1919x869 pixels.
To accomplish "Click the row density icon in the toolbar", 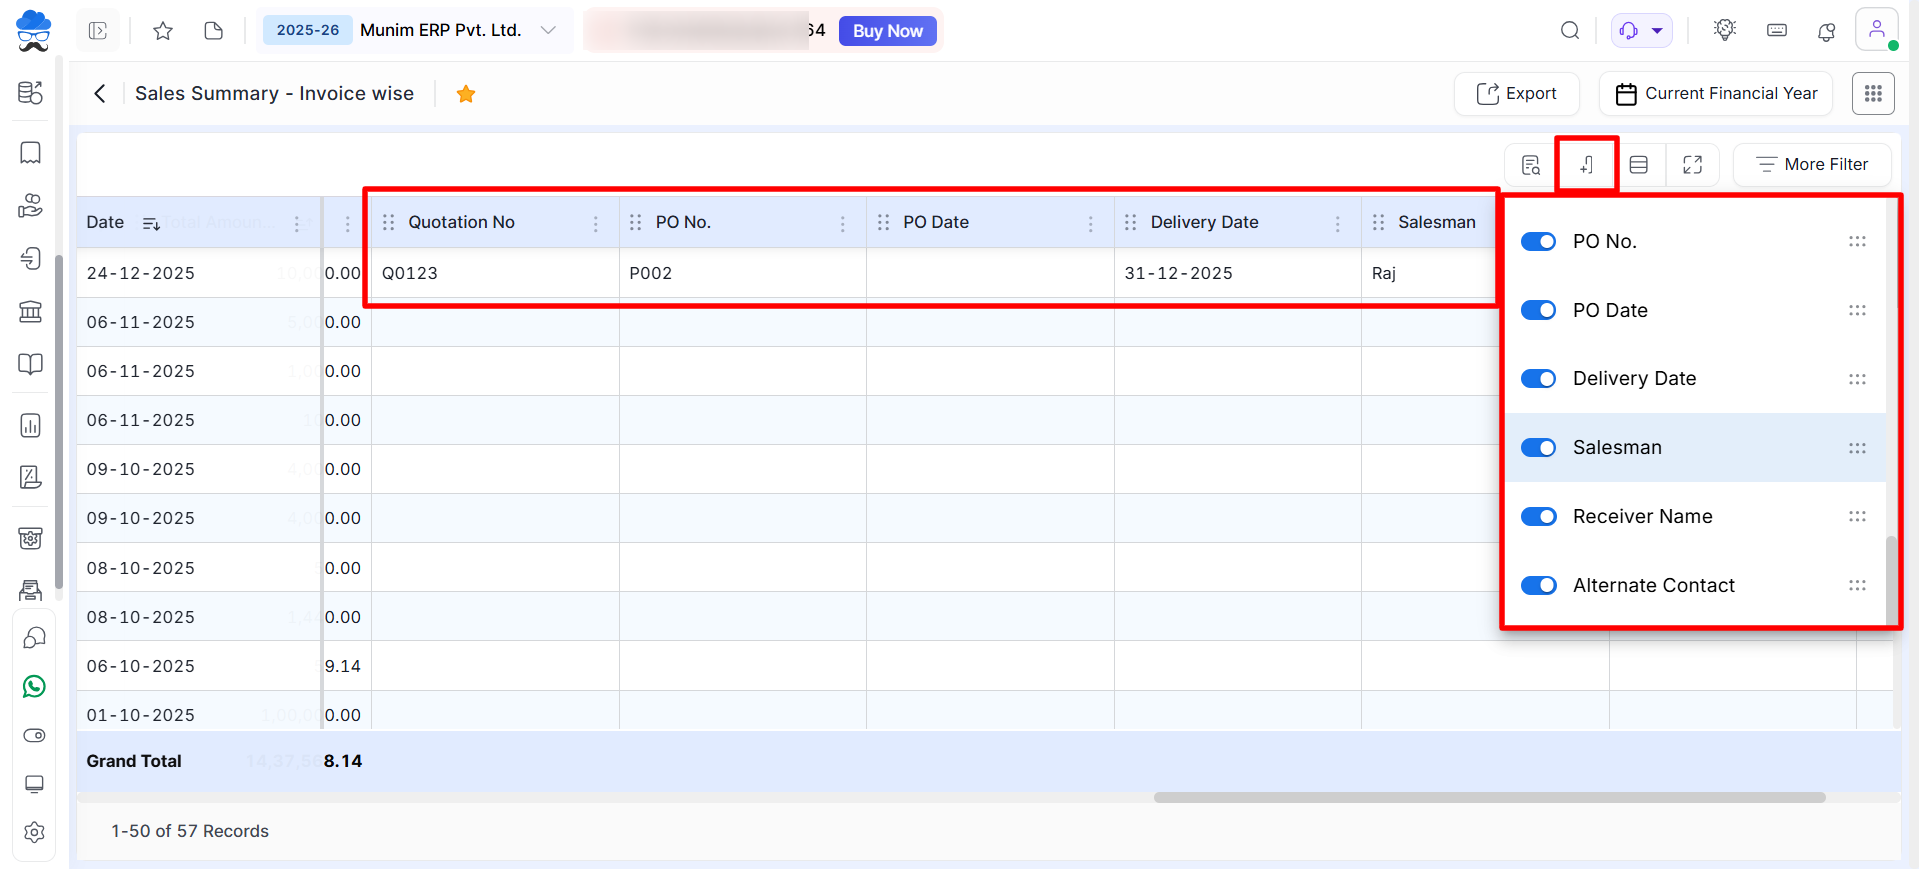I will (x=1639, y=165).
